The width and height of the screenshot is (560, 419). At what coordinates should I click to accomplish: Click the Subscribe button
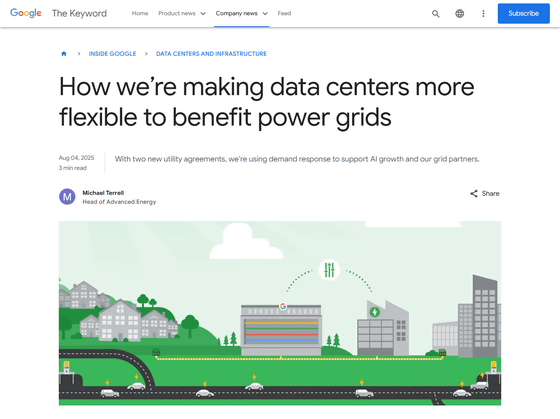pos(524,14)
